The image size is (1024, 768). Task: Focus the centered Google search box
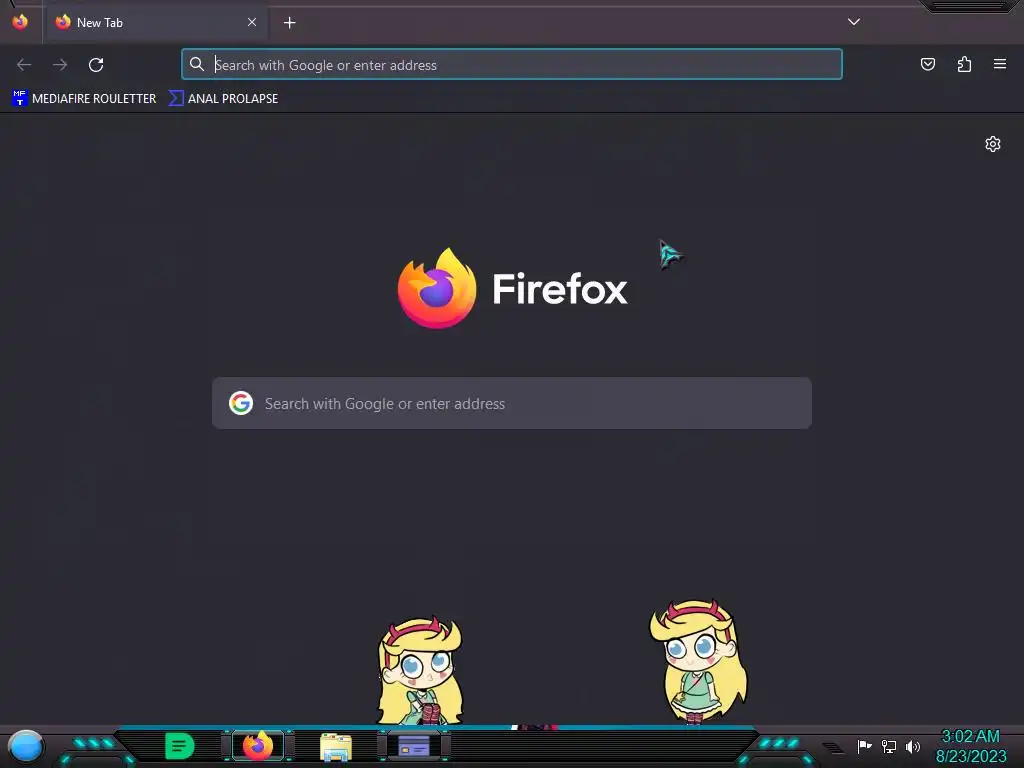click(x=512, y=403)
